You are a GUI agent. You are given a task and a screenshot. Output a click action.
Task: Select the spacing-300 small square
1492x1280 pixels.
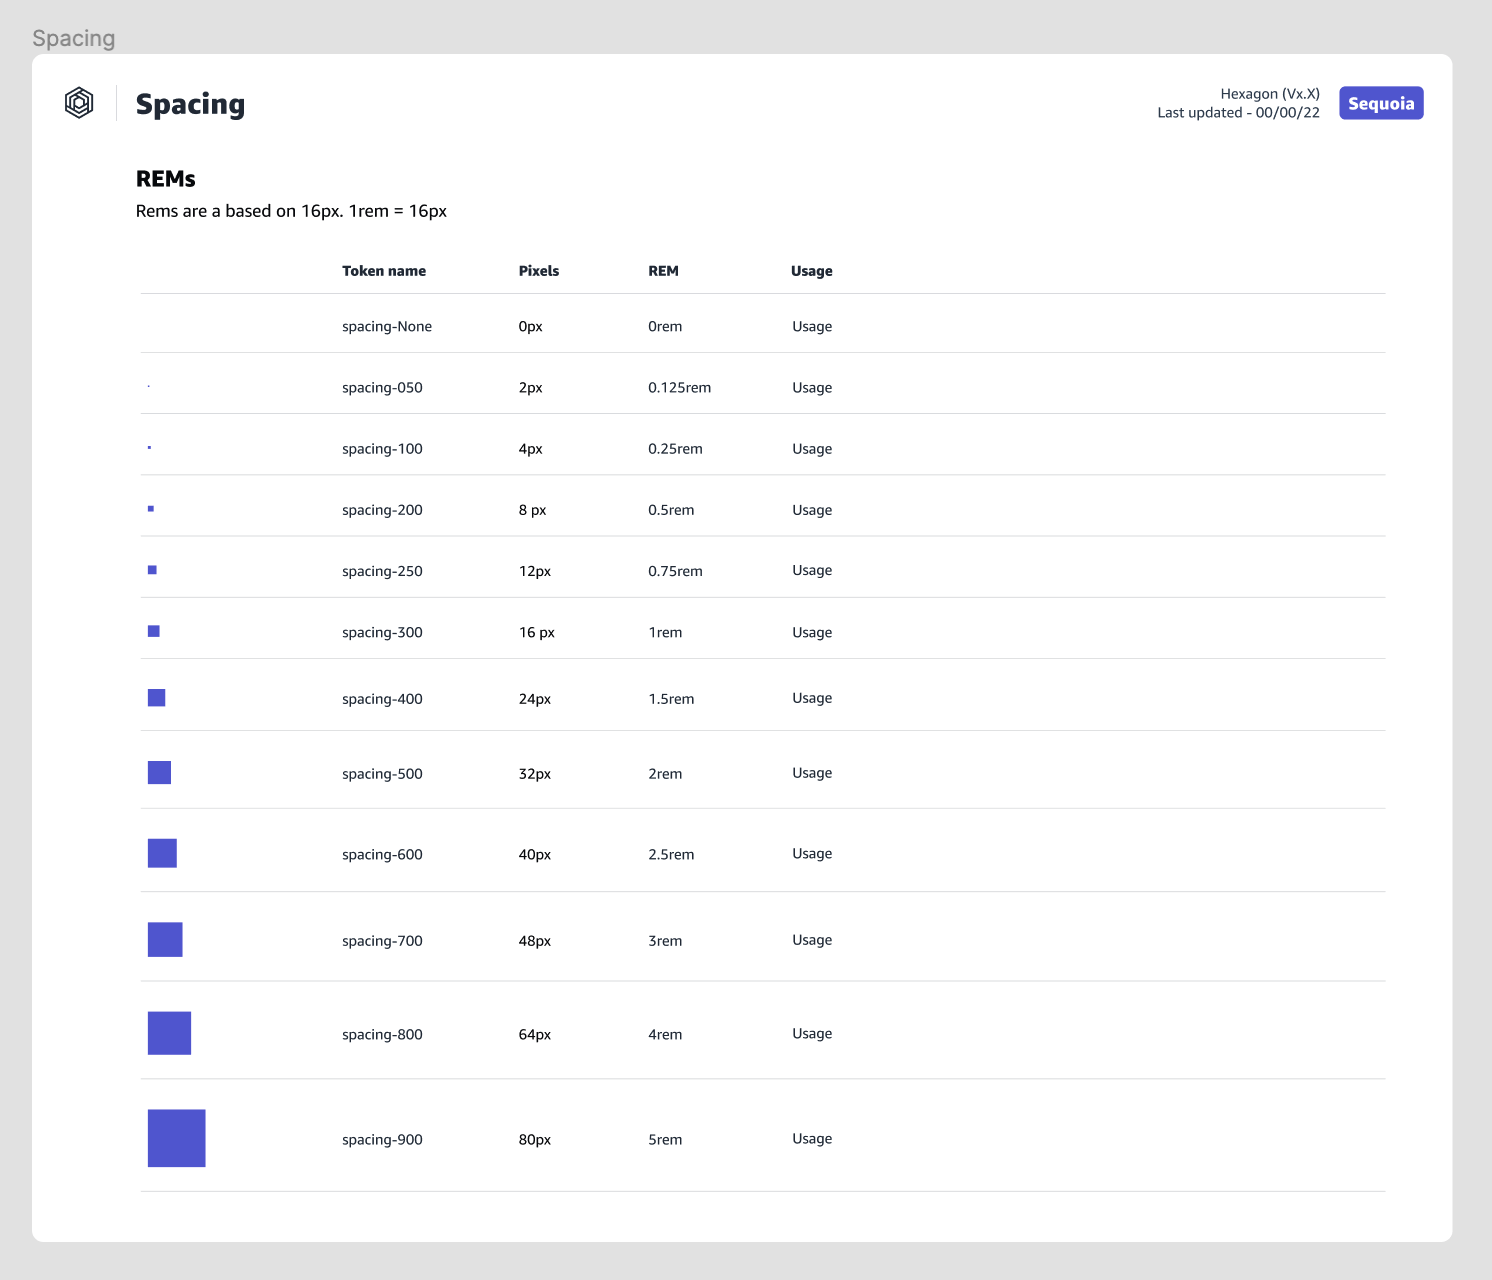tap(154, 631)
